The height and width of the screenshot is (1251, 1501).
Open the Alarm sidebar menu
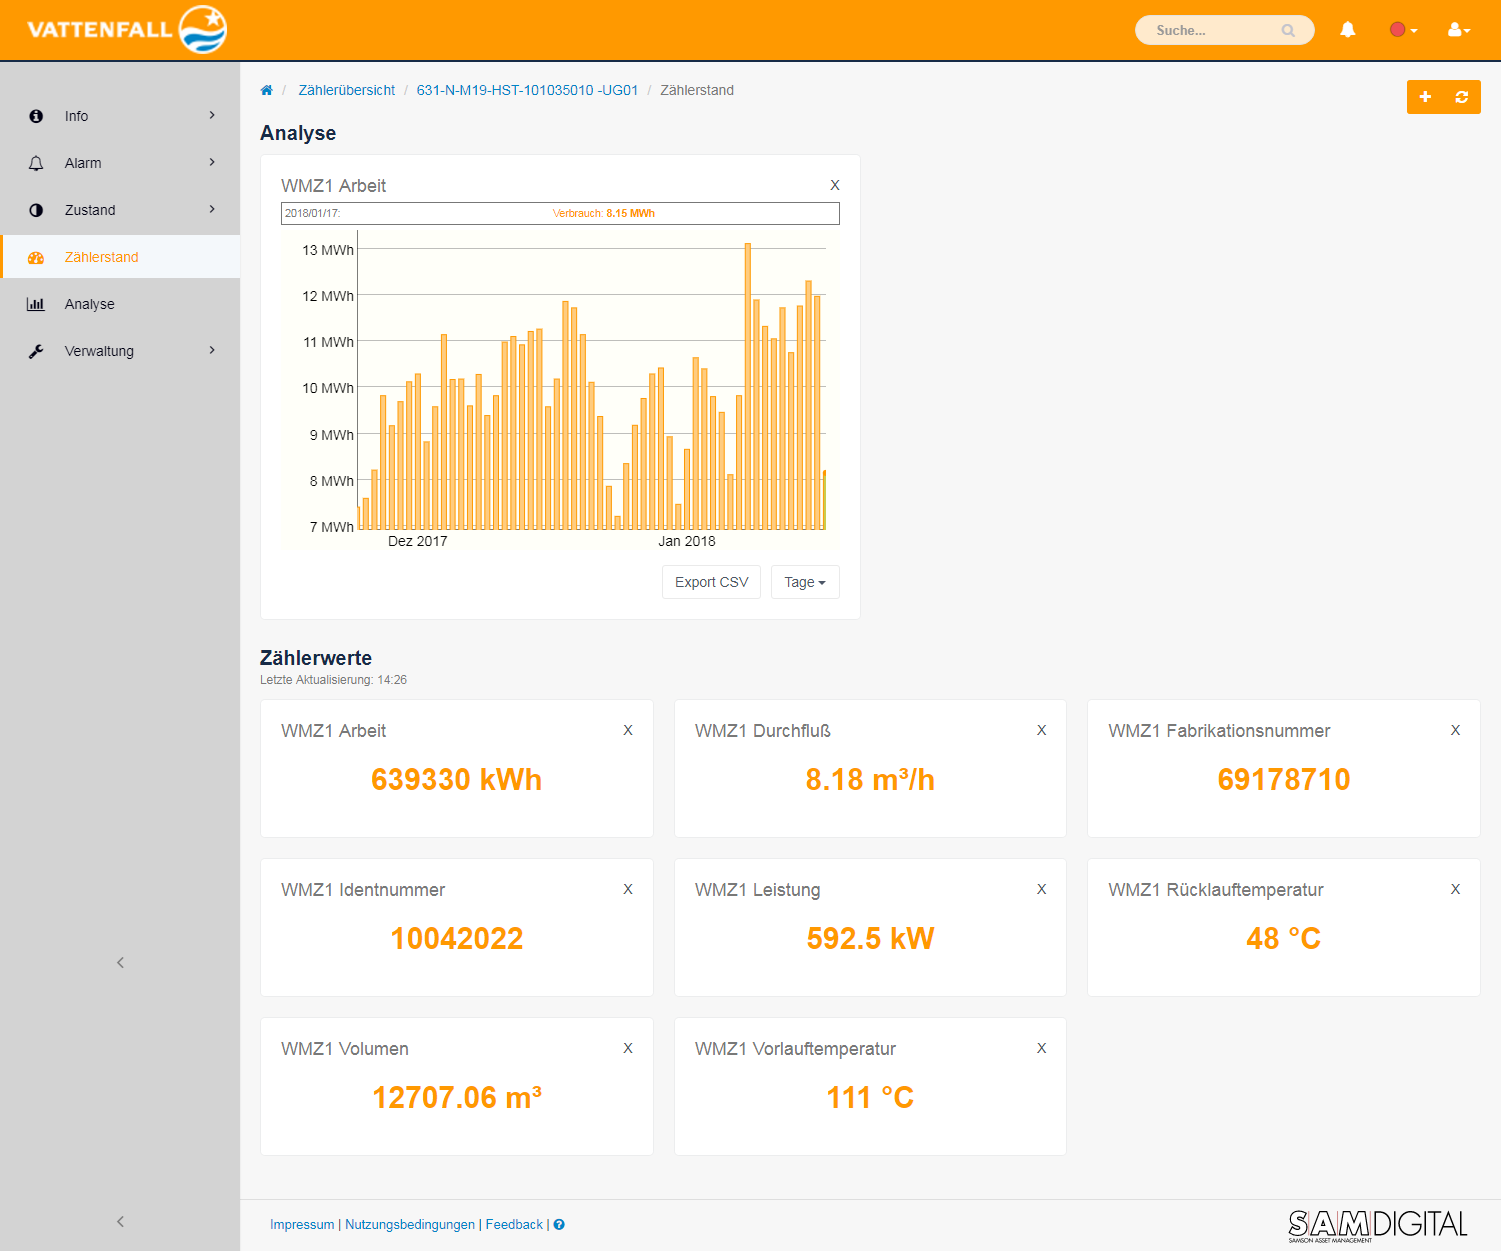click(x=120, y=163)
